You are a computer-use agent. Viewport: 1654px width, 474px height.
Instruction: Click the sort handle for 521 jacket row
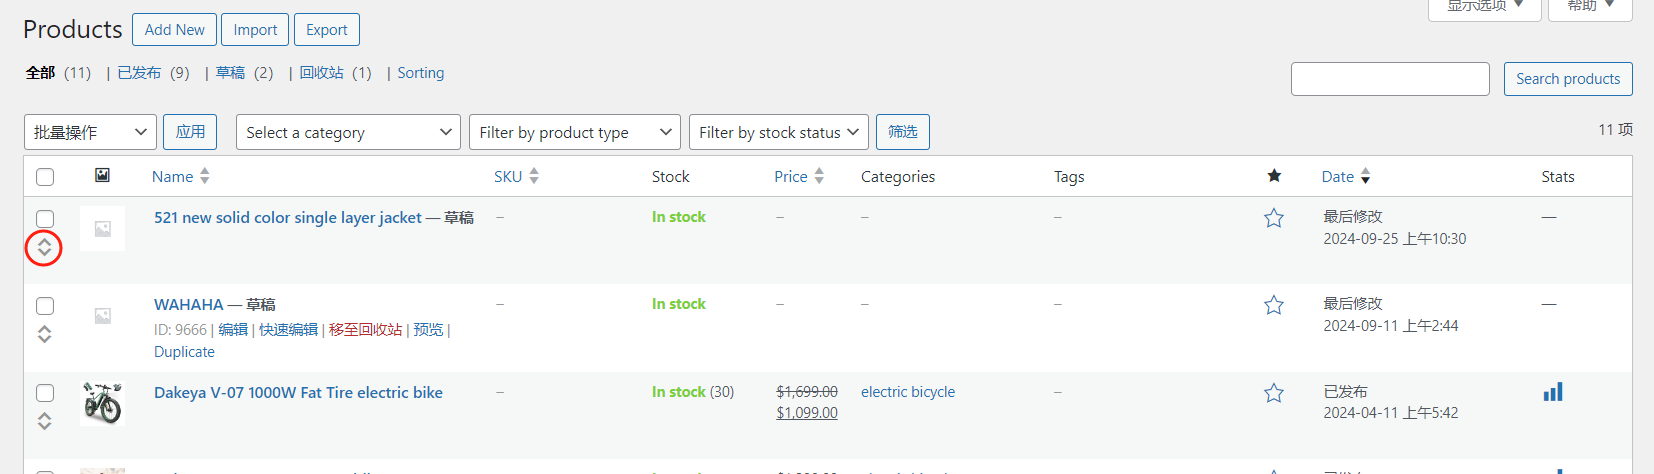(44, 247)
